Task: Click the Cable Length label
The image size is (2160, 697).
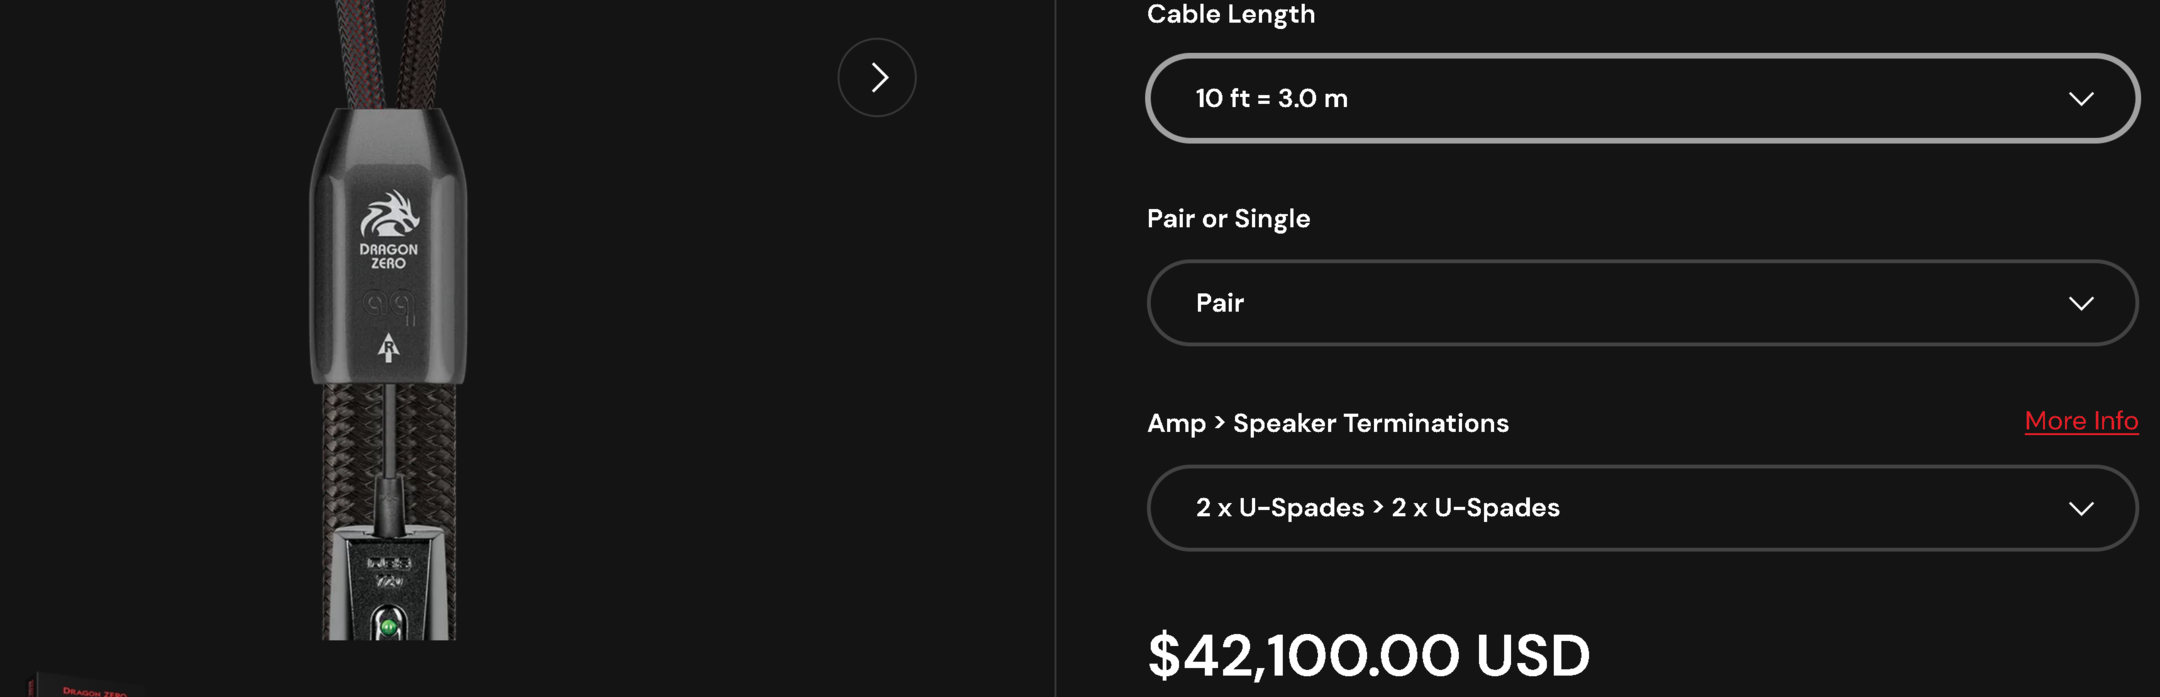Action: [x=1231, y=15]
